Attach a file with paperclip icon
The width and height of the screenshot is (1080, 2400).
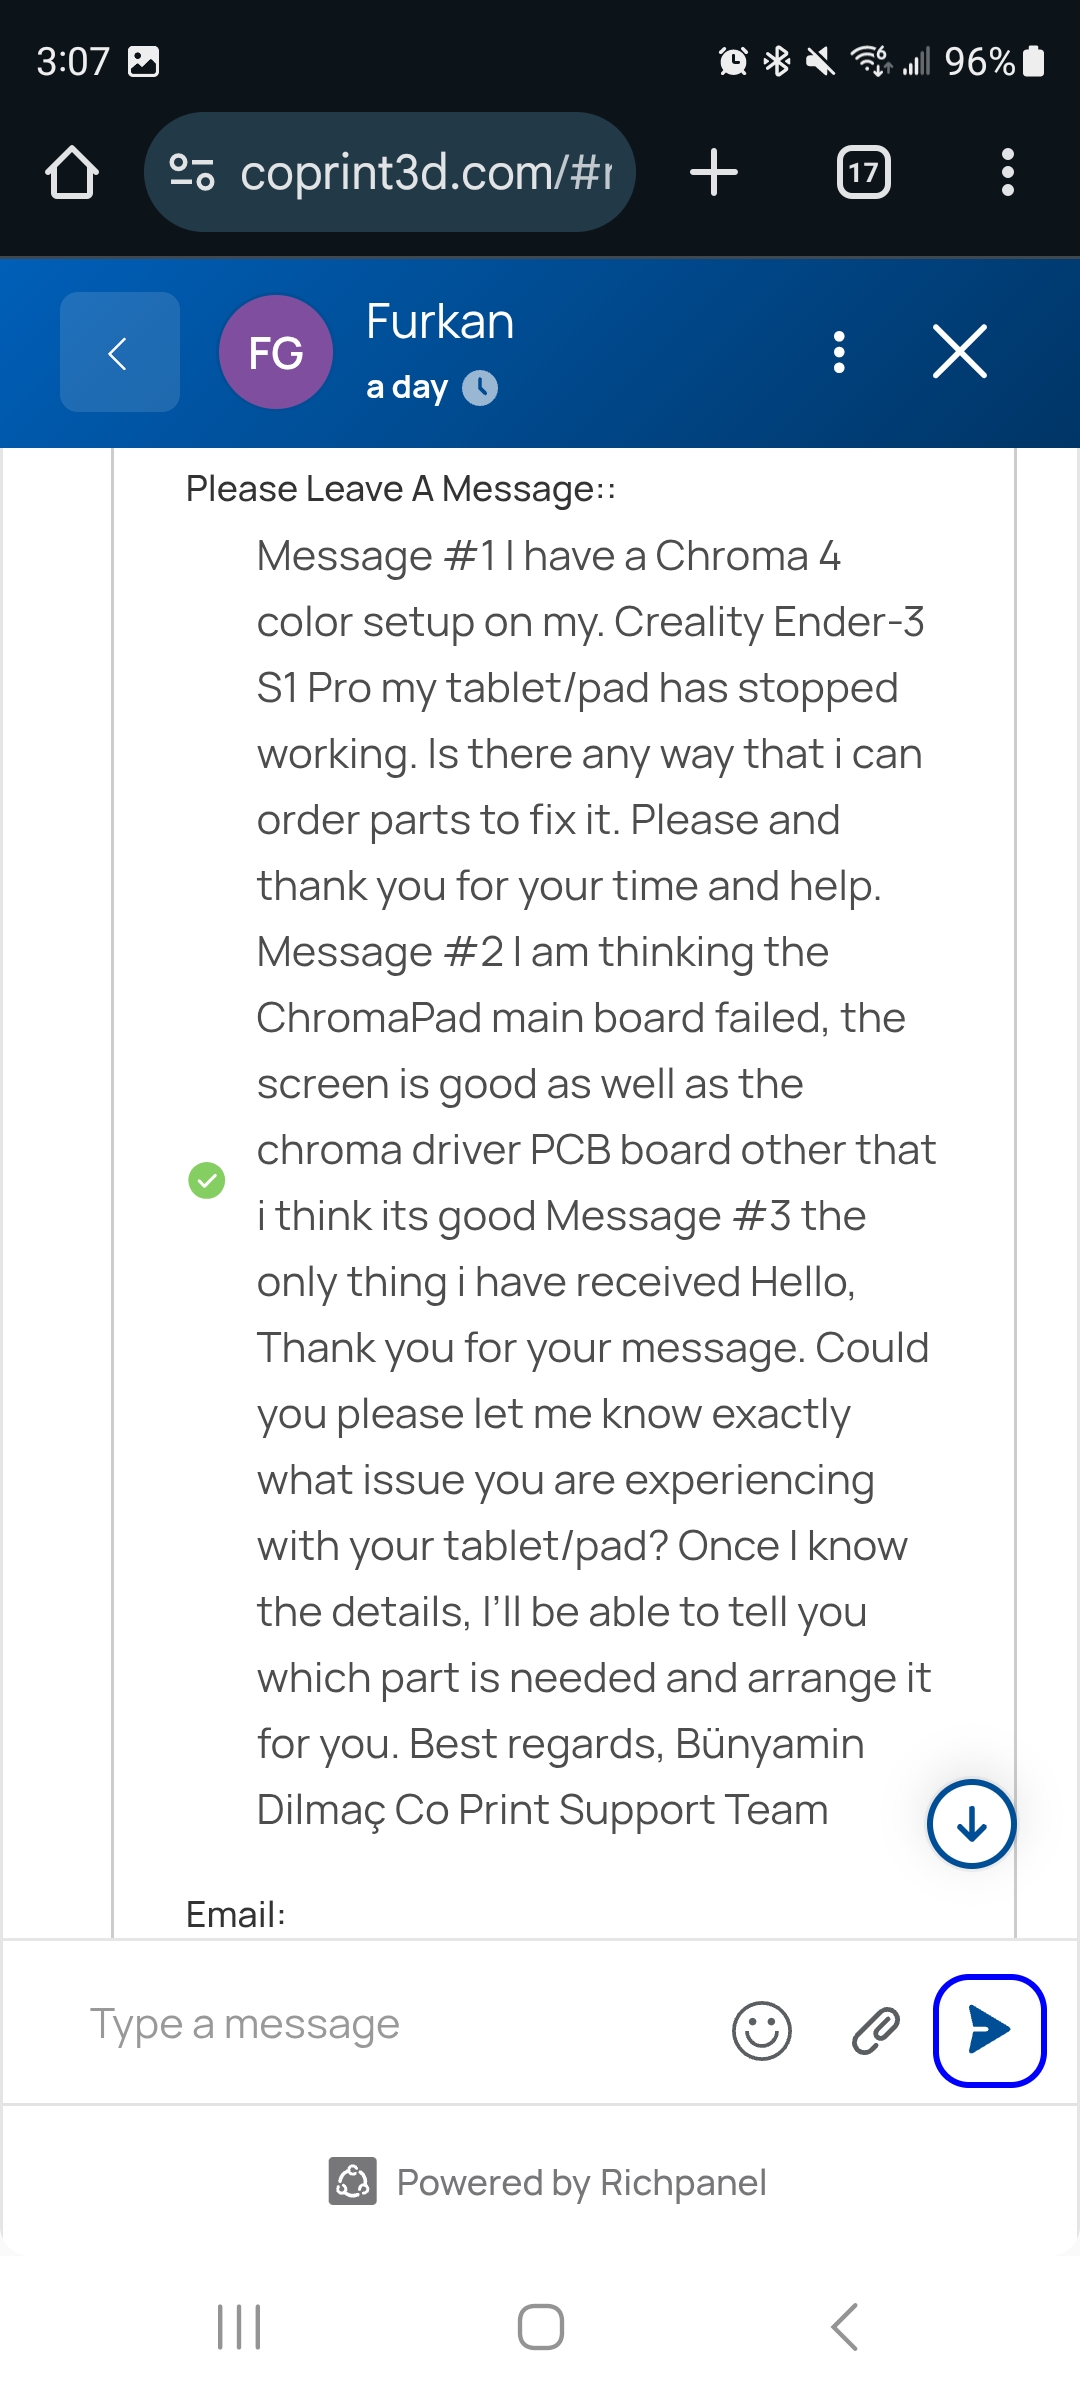coord(875,2030)
